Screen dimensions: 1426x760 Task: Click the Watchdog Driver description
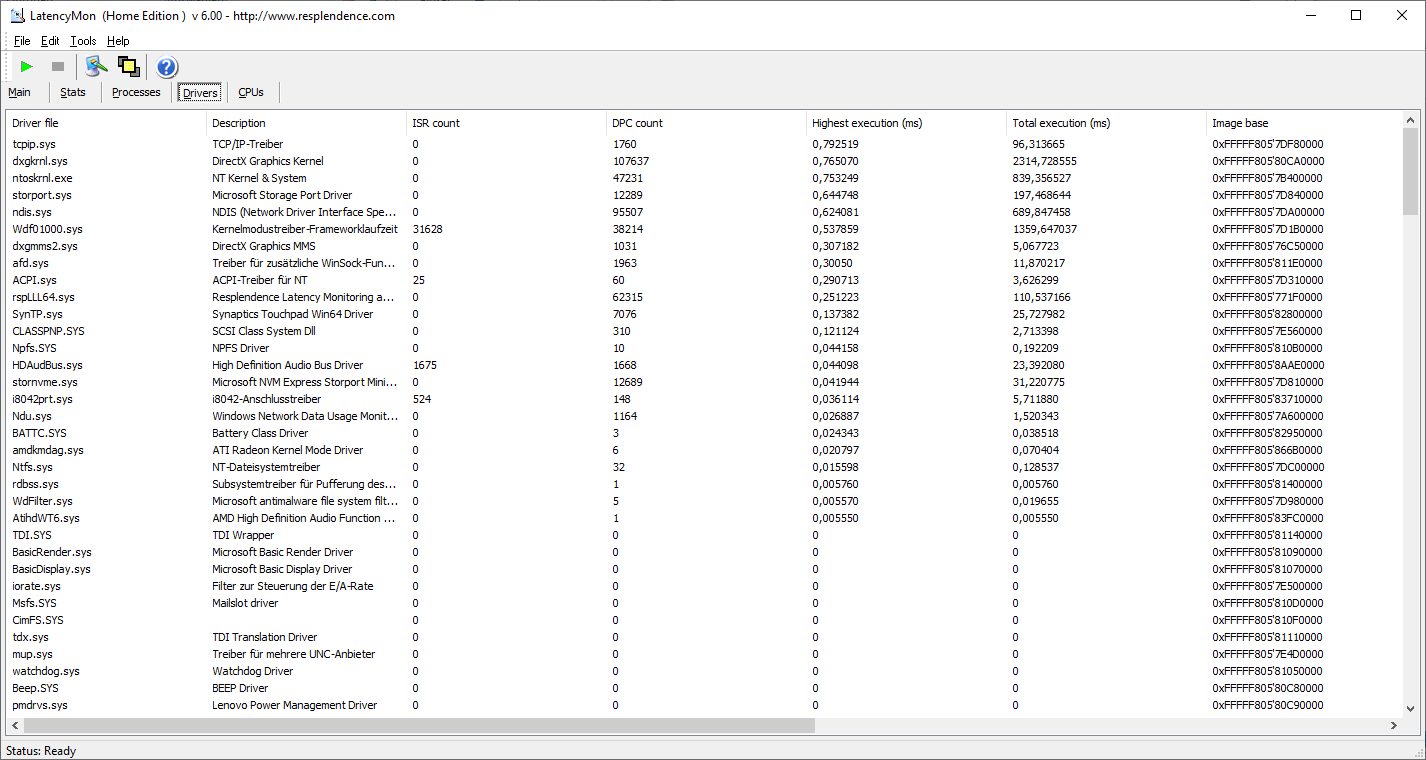pos(253,671)
